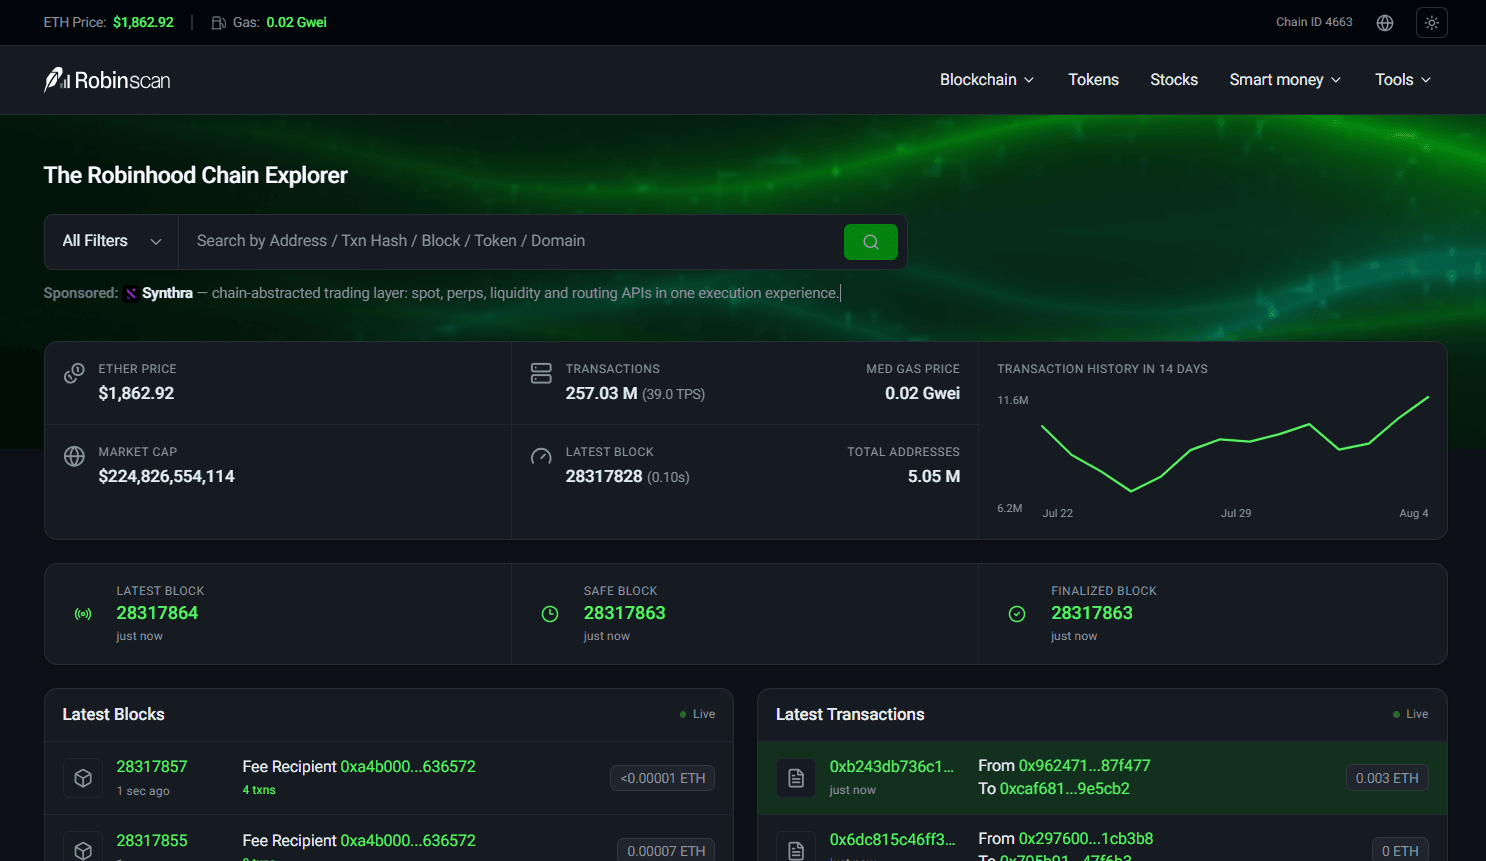Click the 0.003 ETH amount badge

(x=1387, y=778)
